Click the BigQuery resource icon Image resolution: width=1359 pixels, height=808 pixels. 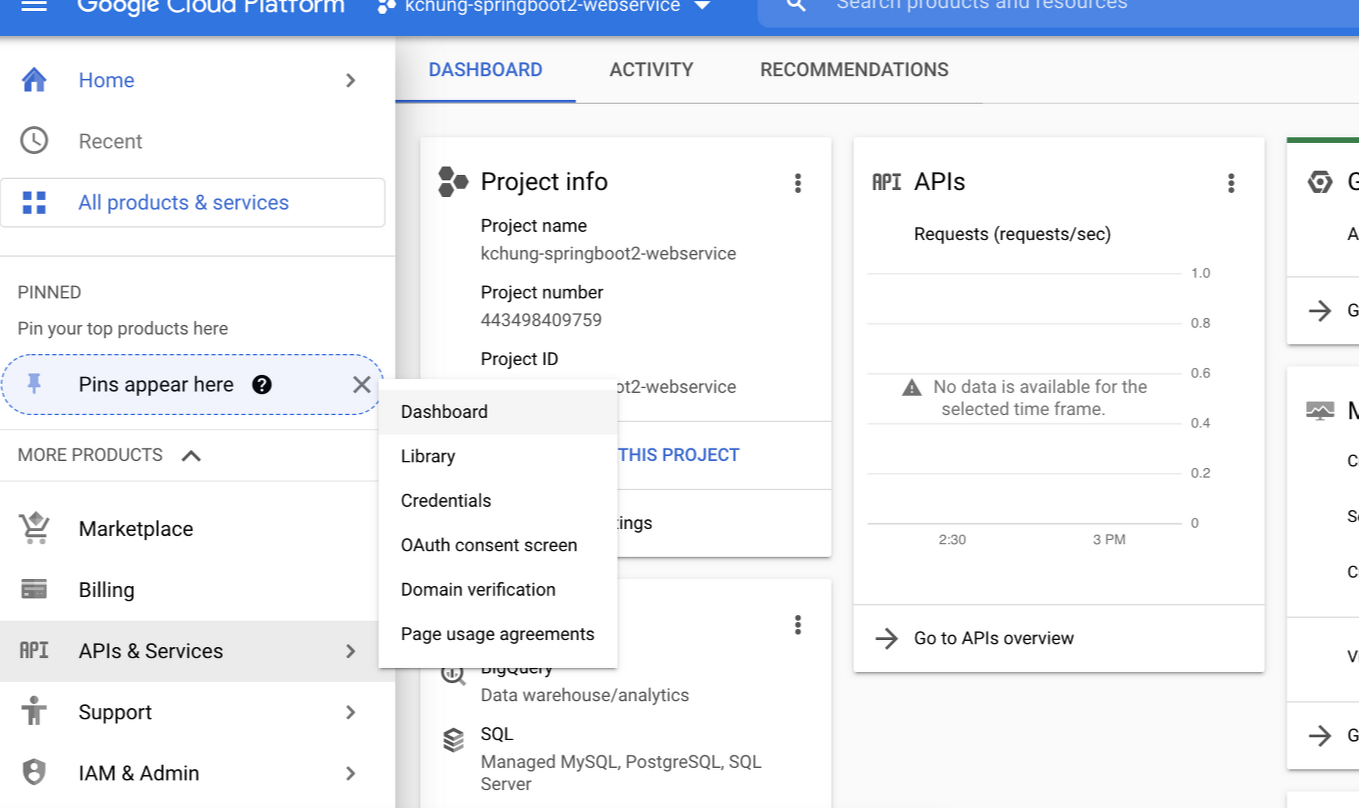click(x=454, y=673)
